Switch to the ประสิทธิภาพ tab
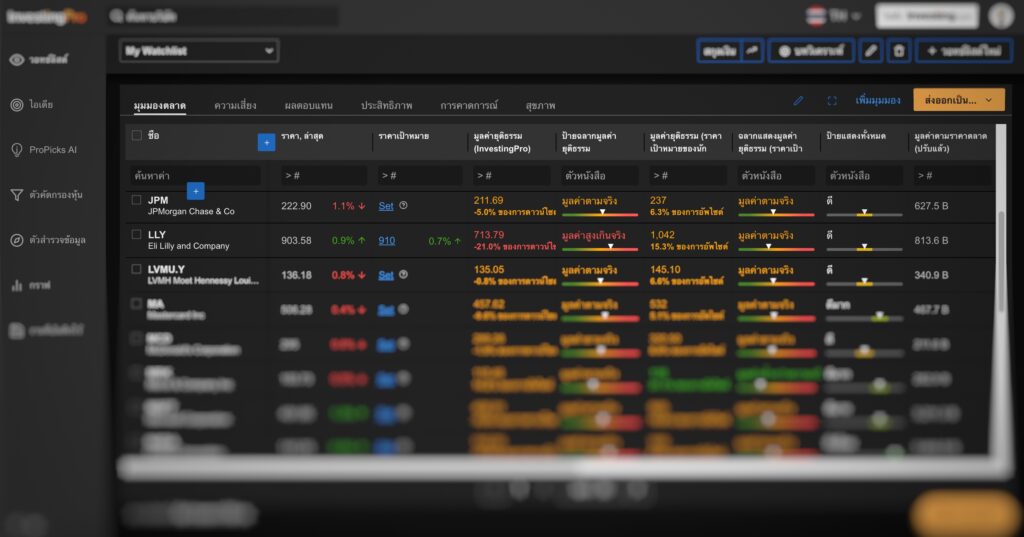Image resolution: width=1024 pixels, height=537 pixels. point(387,105)
